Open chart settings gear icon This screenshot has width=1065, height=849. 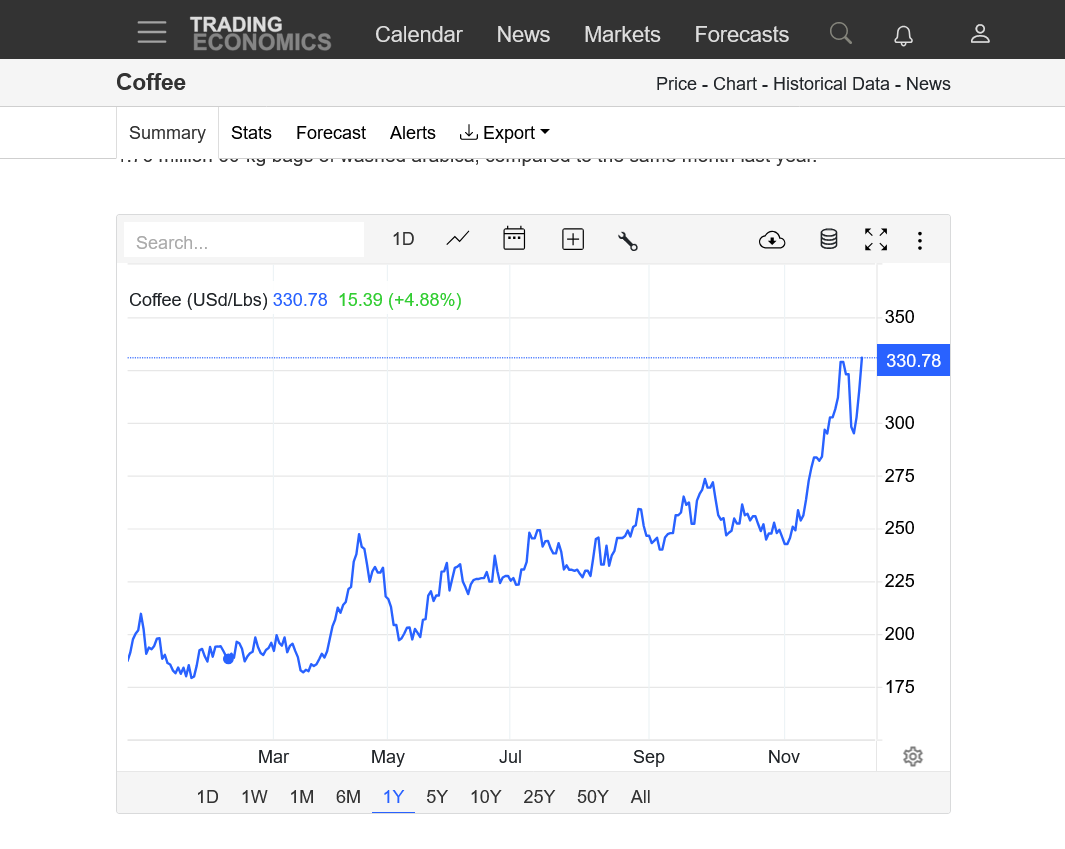coord(912,756)
